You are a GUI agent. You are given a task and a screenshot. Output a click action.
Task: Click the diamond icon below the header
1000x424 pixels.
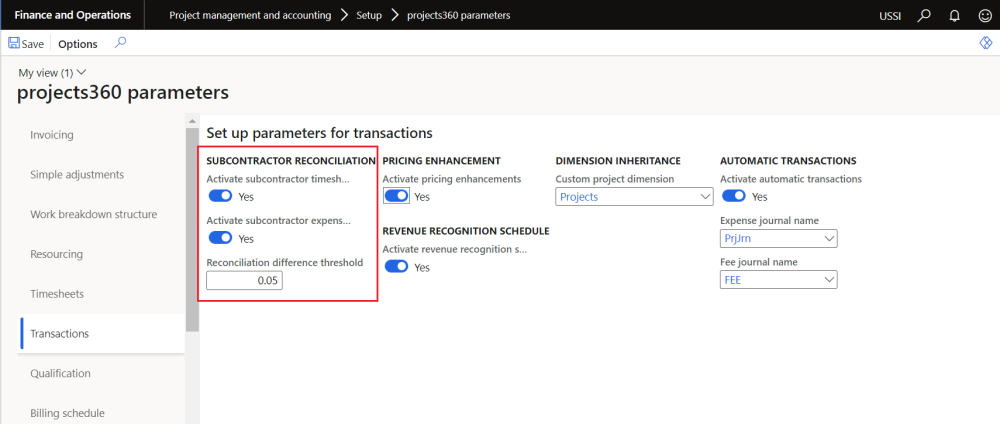tap(985, 43)
